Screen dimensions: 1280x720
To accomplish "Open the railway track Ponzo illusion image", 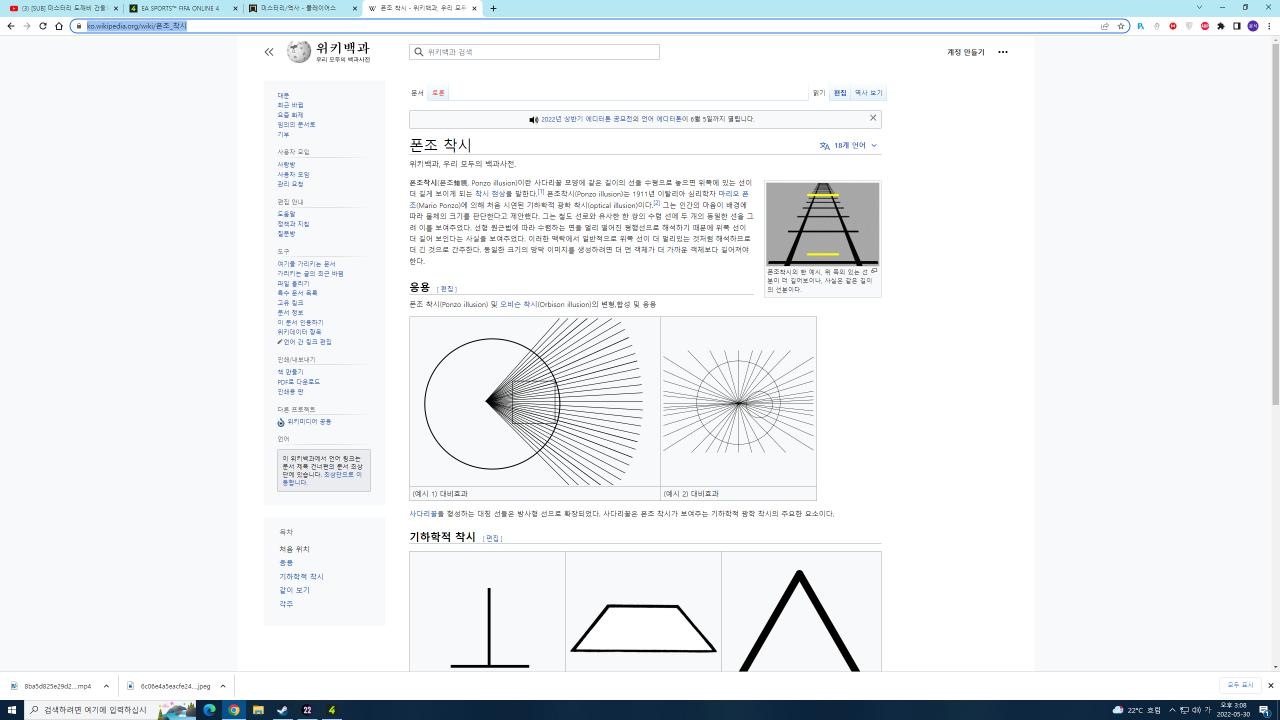I will 822,223.
